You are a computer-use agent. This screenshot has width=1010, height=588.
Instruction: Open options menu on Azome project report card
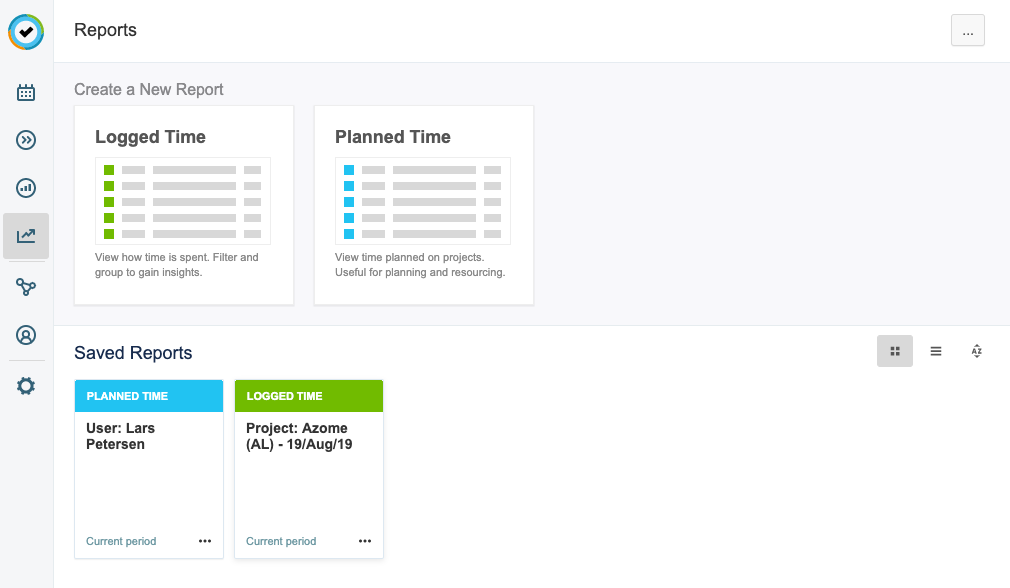point(365,540)
